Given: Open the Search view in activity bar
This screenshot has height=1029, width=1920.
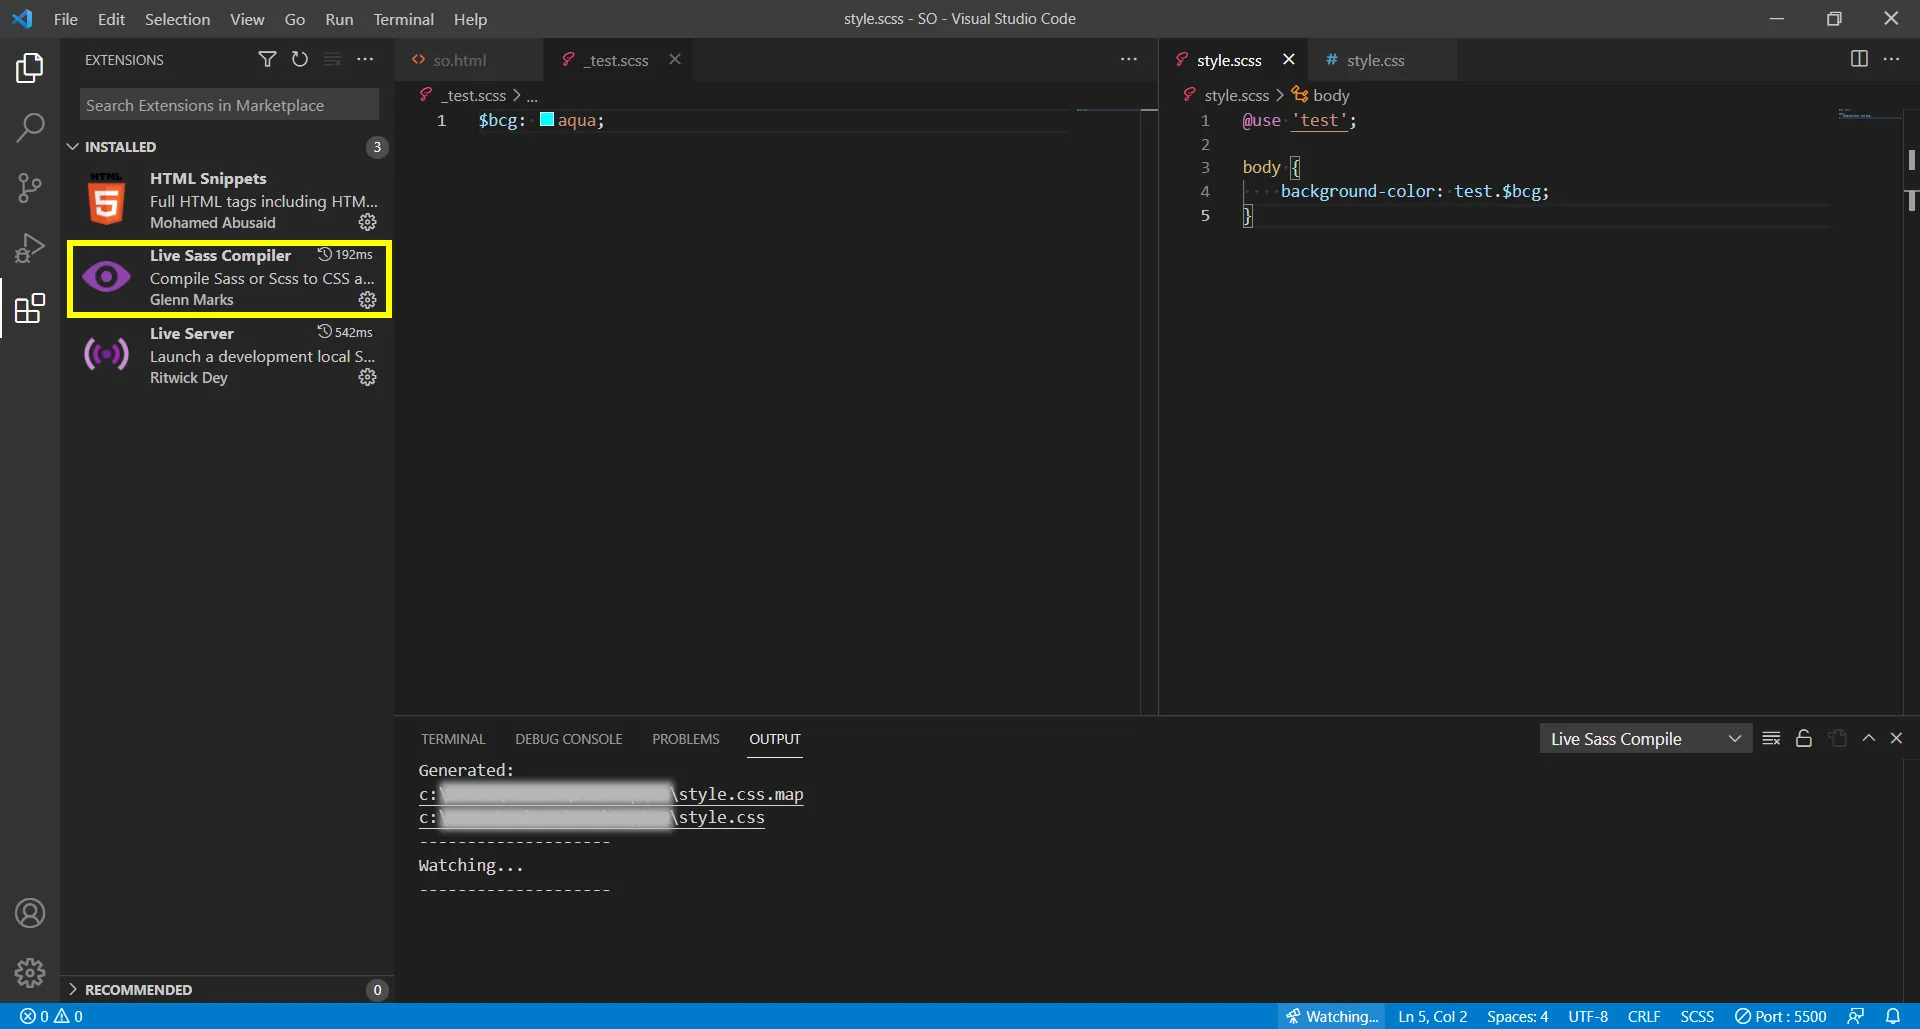Looking at the screenshot, I should (30, 128).
